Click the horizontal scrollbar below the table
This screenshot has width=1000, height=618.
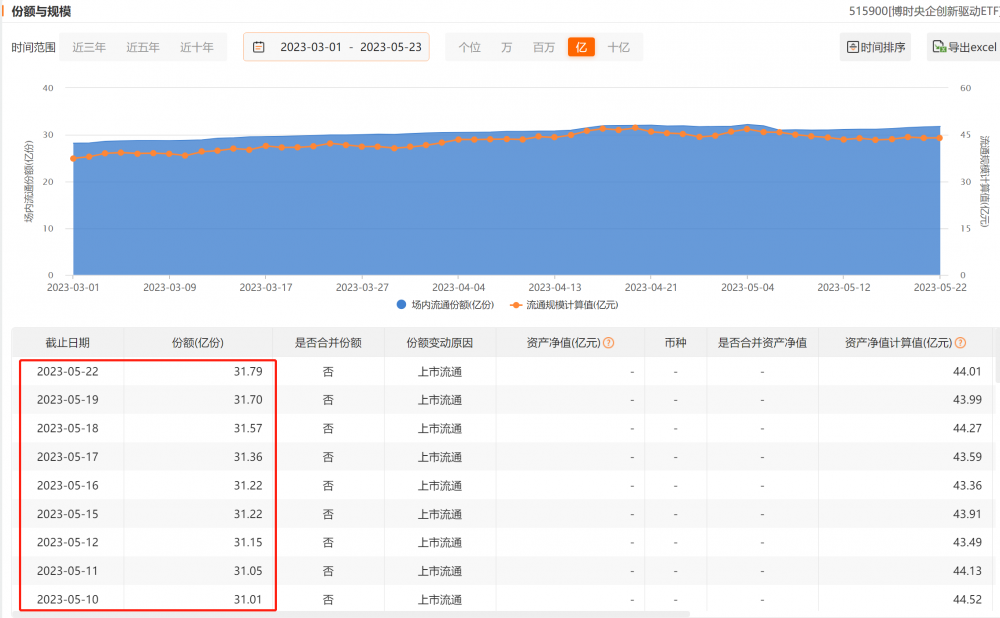coord(350,613)
